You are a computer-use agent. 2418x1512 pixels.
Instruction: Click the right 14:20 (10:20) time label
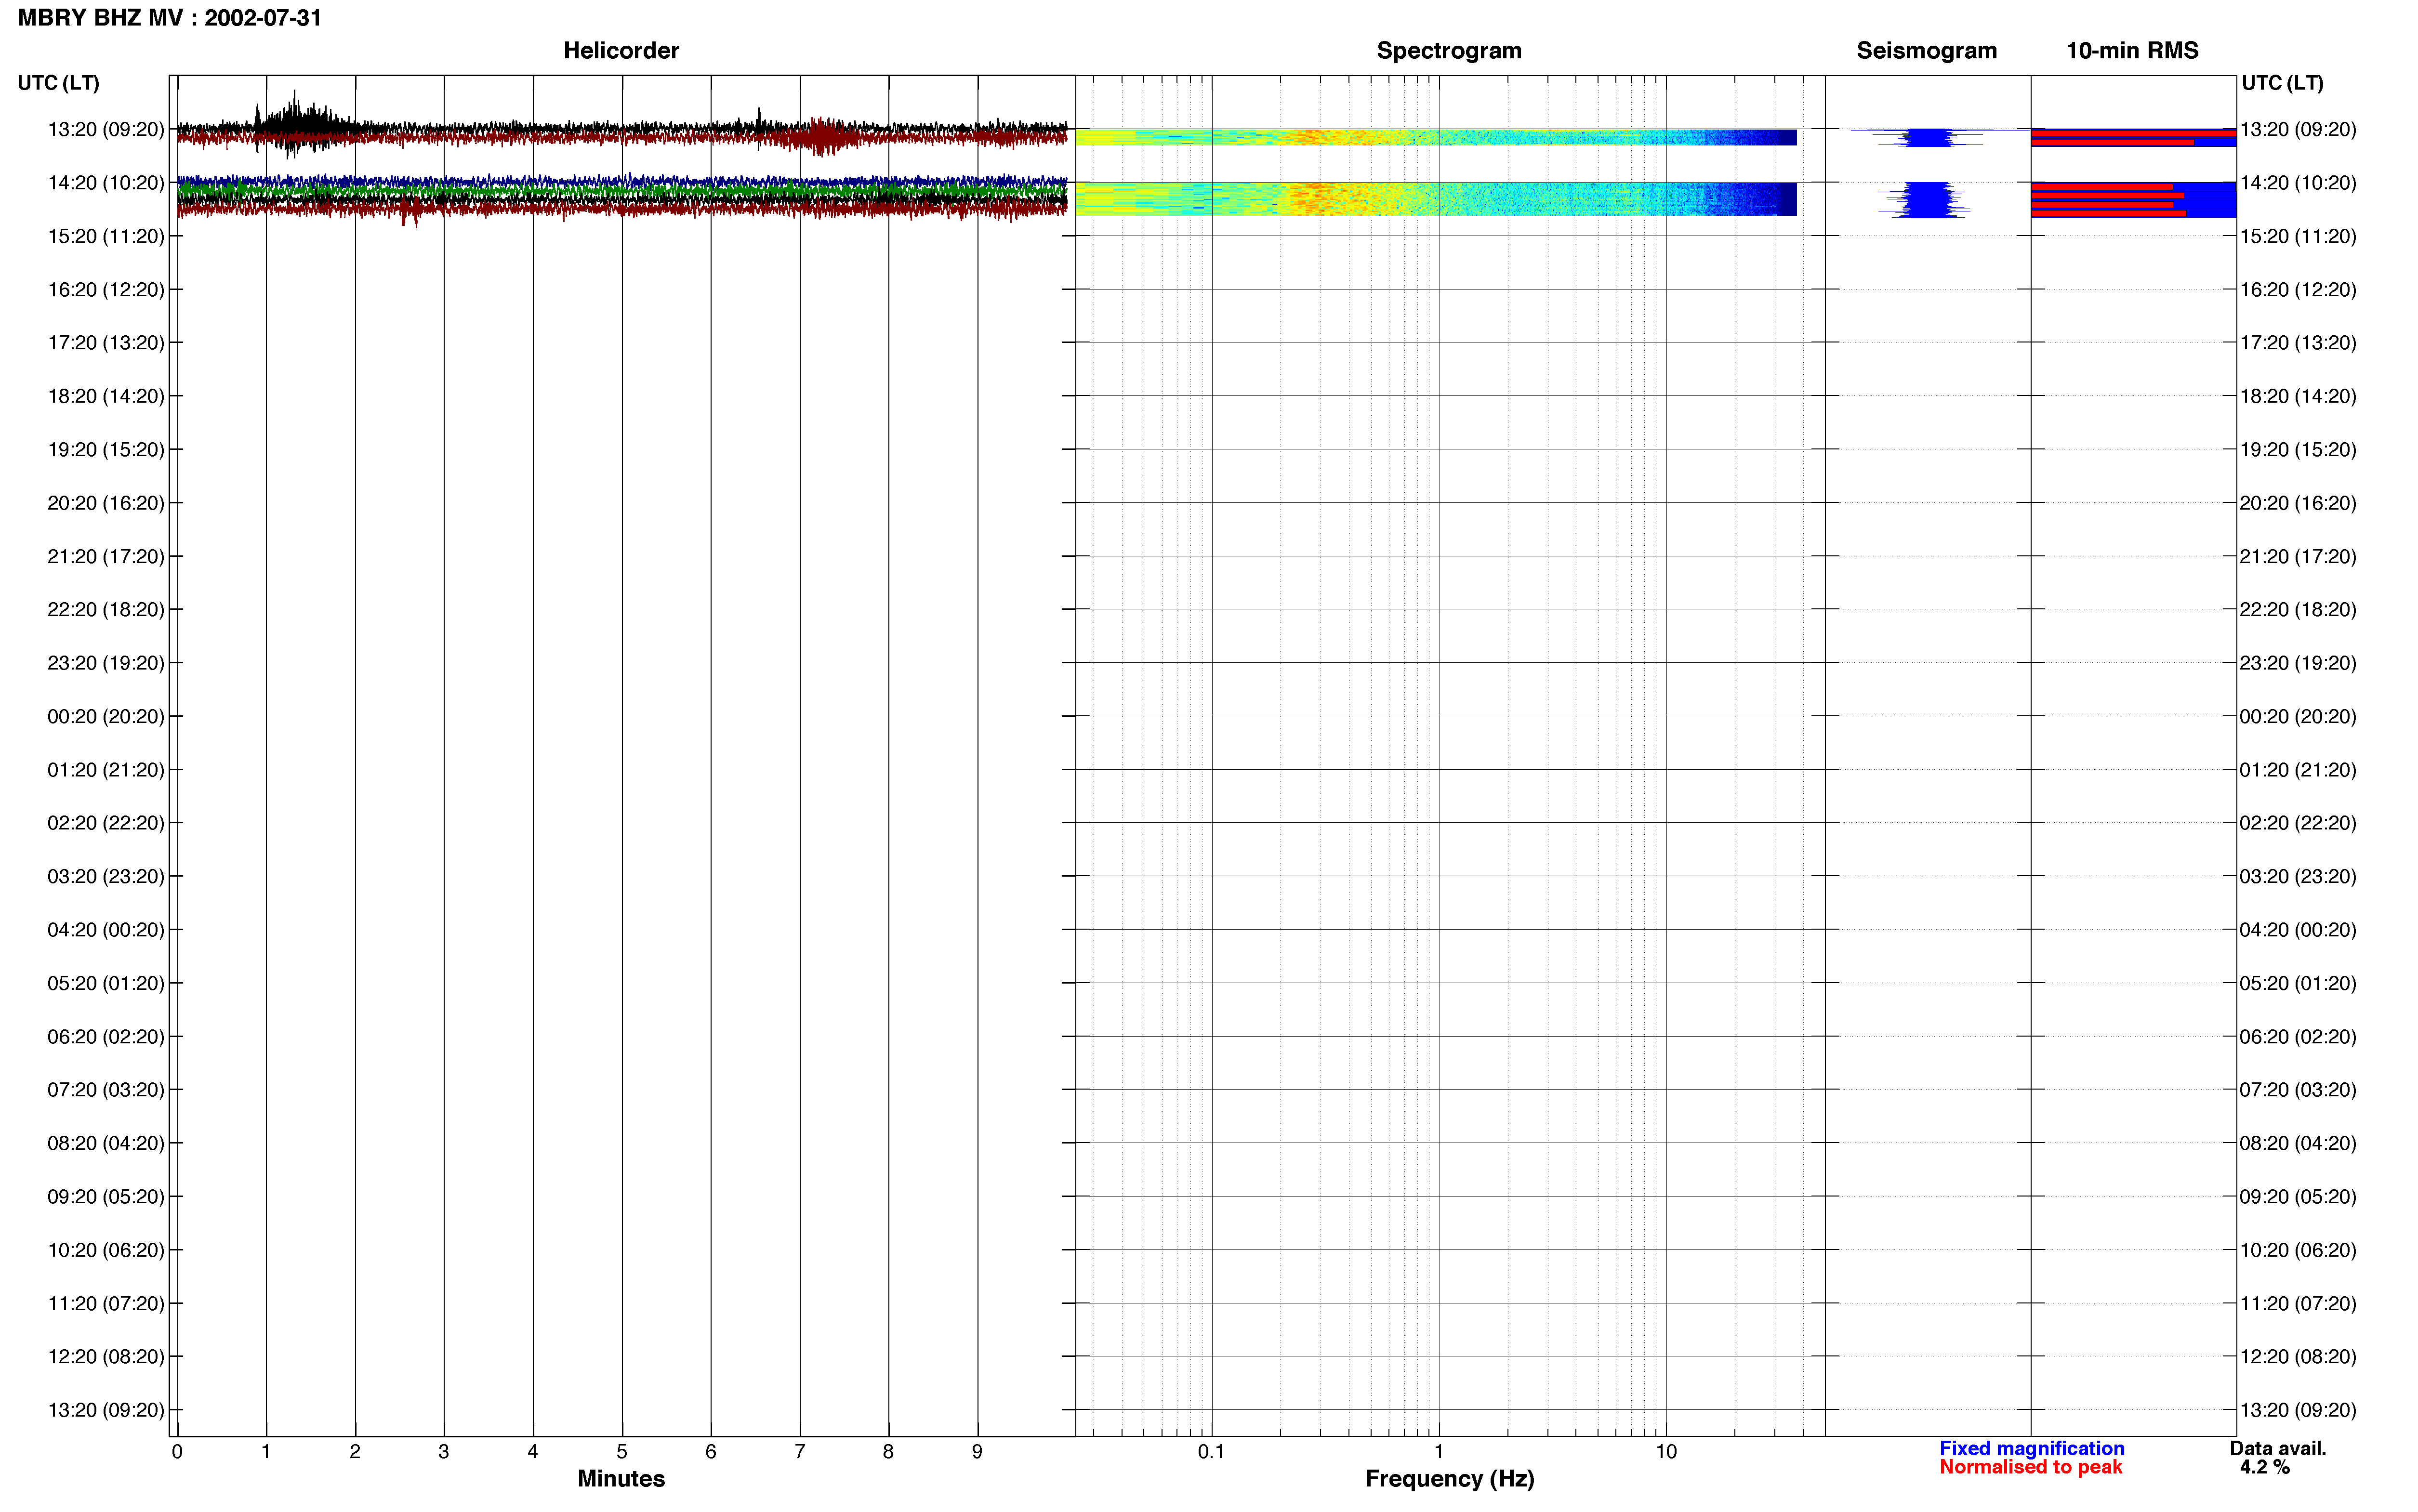2298,183
